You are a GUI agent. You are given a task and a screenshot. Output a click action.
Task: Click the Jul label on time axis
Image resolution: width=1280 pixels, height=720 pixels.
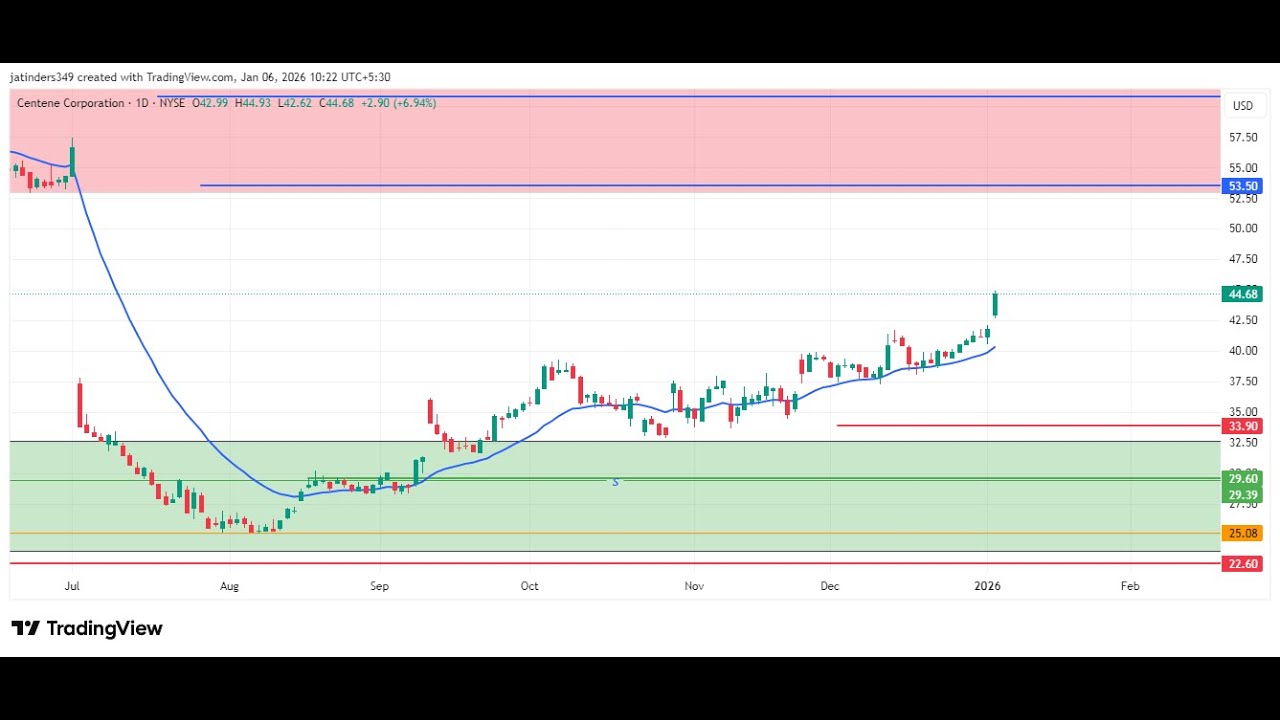pyautogui.click(x=71, y=586)
